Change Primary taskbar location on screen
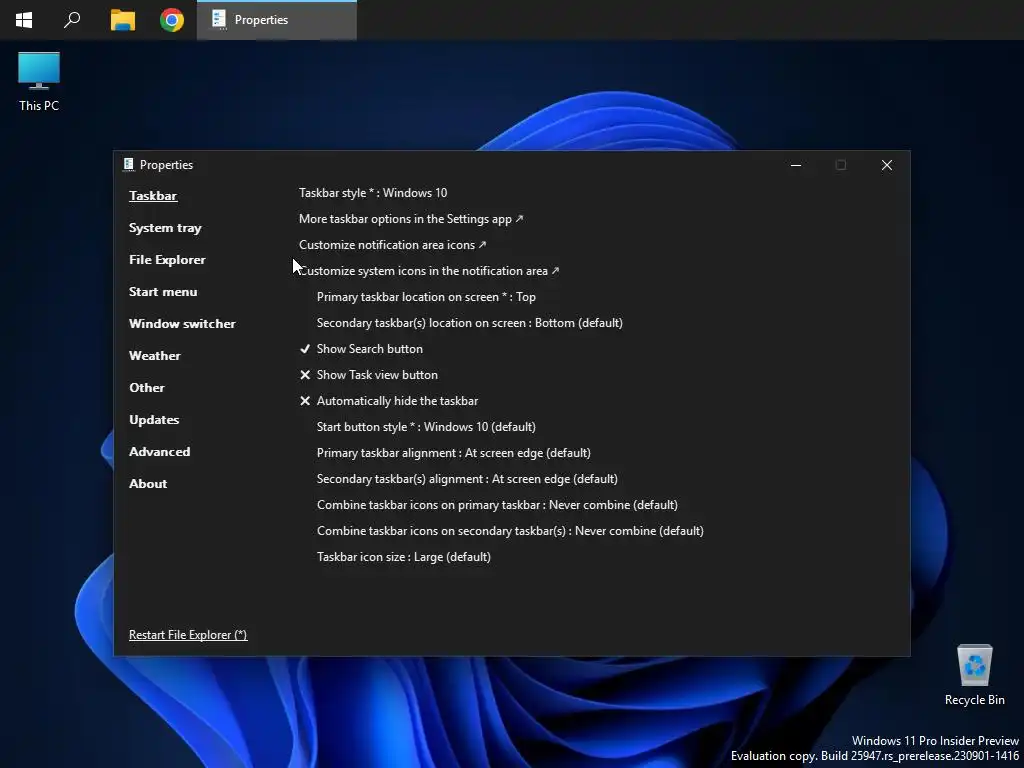The image size is (1024, 768). [x=426, y=296]
